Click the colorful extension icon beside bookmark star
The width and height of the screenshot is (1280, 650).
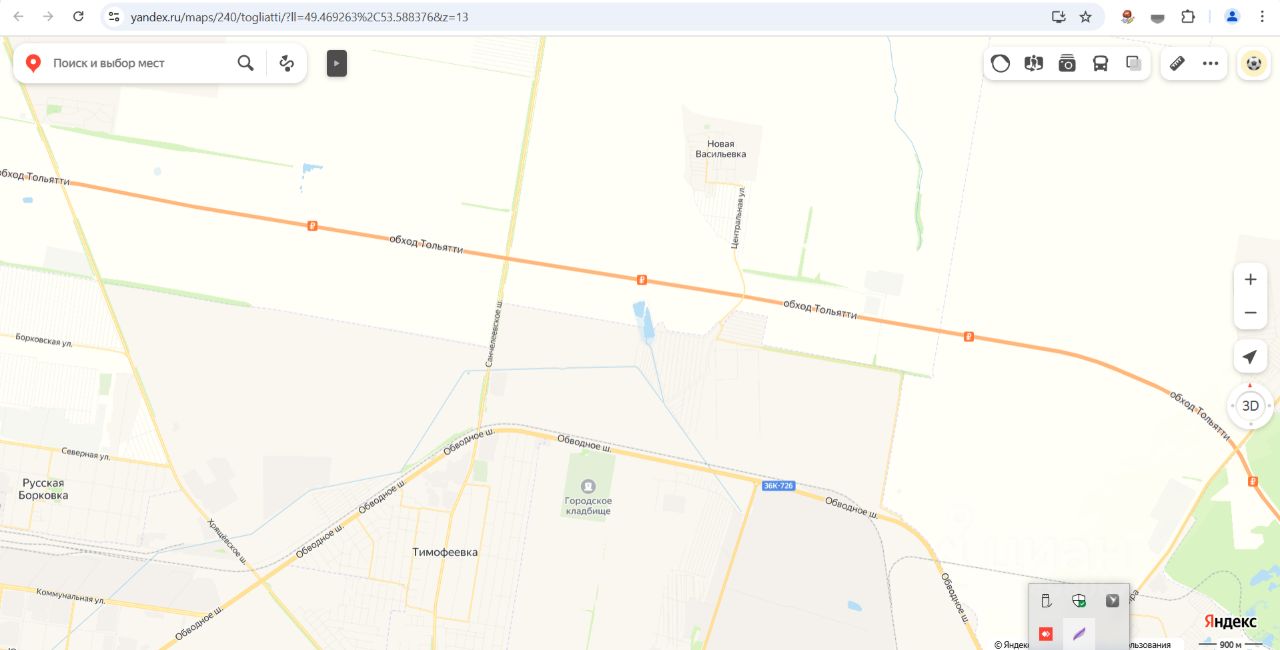pyautogui.click(x=1128, y=17)
